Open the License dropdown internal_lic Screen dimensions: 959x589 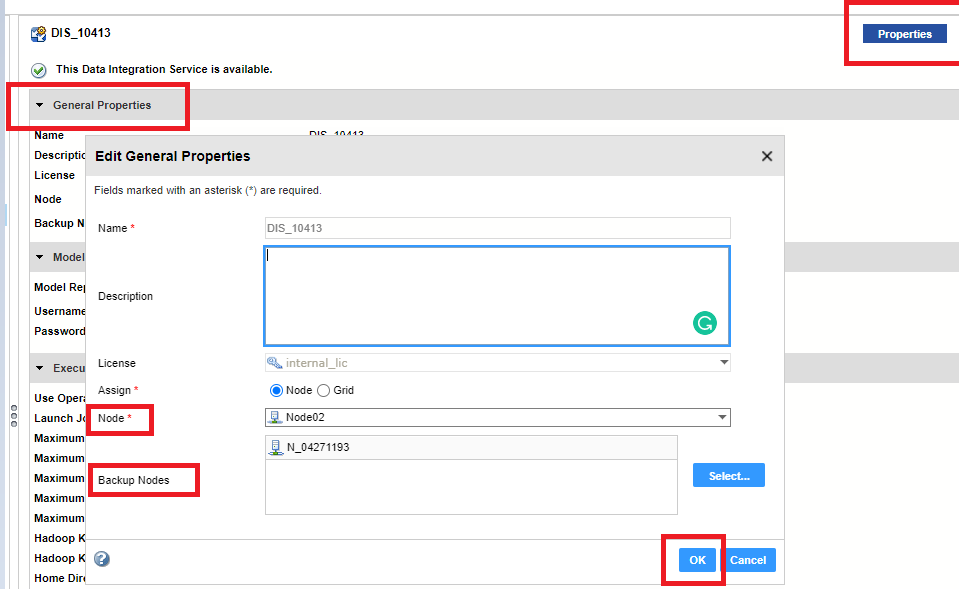click(x=498, y=363)
